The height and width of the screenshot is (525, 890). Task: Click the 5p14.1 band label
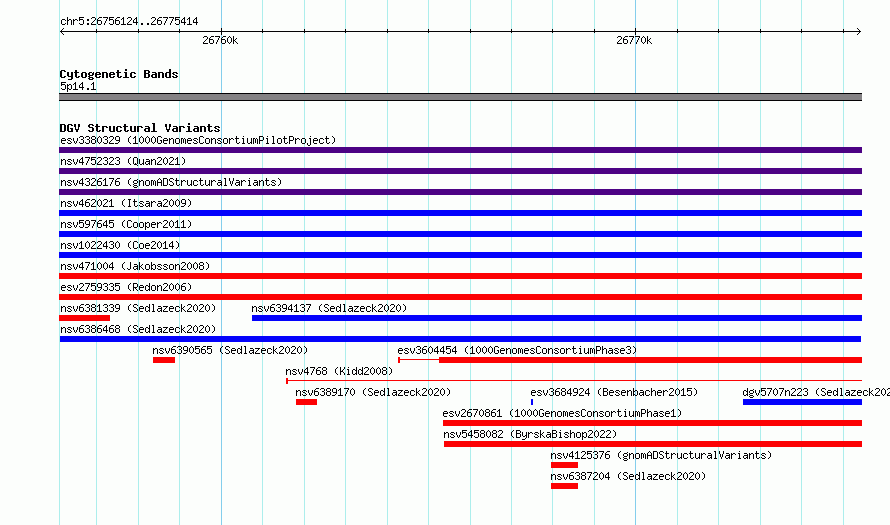tap(78, 86)
